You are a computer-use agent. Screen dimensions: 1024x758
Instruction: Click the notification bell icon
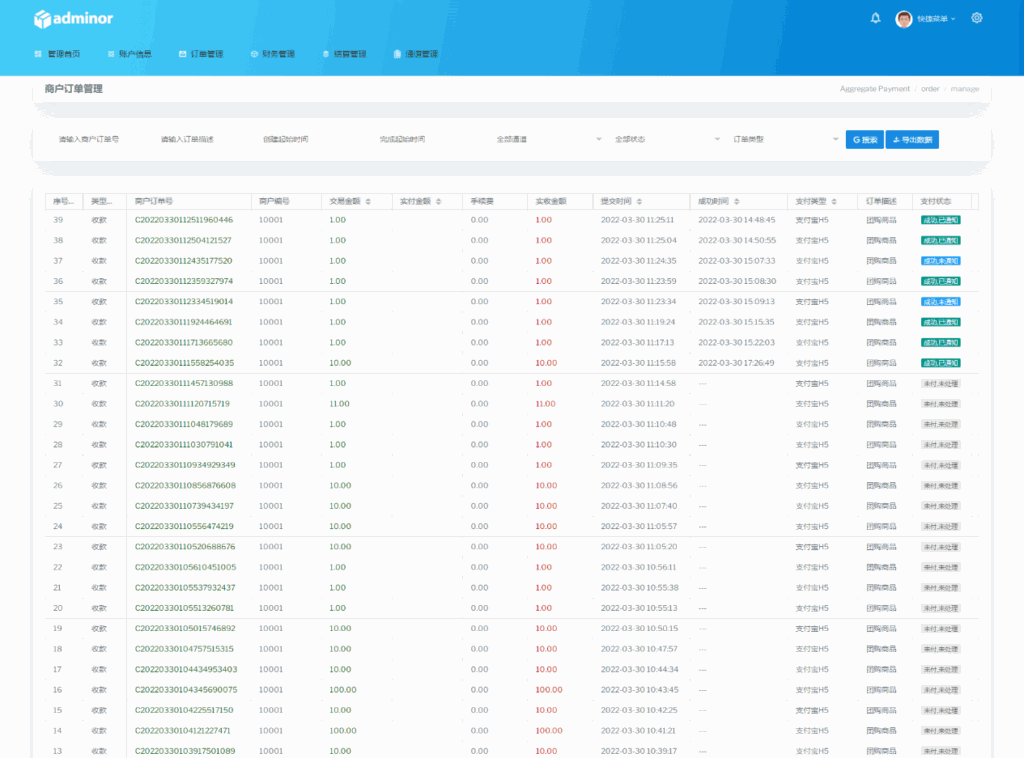876,18
